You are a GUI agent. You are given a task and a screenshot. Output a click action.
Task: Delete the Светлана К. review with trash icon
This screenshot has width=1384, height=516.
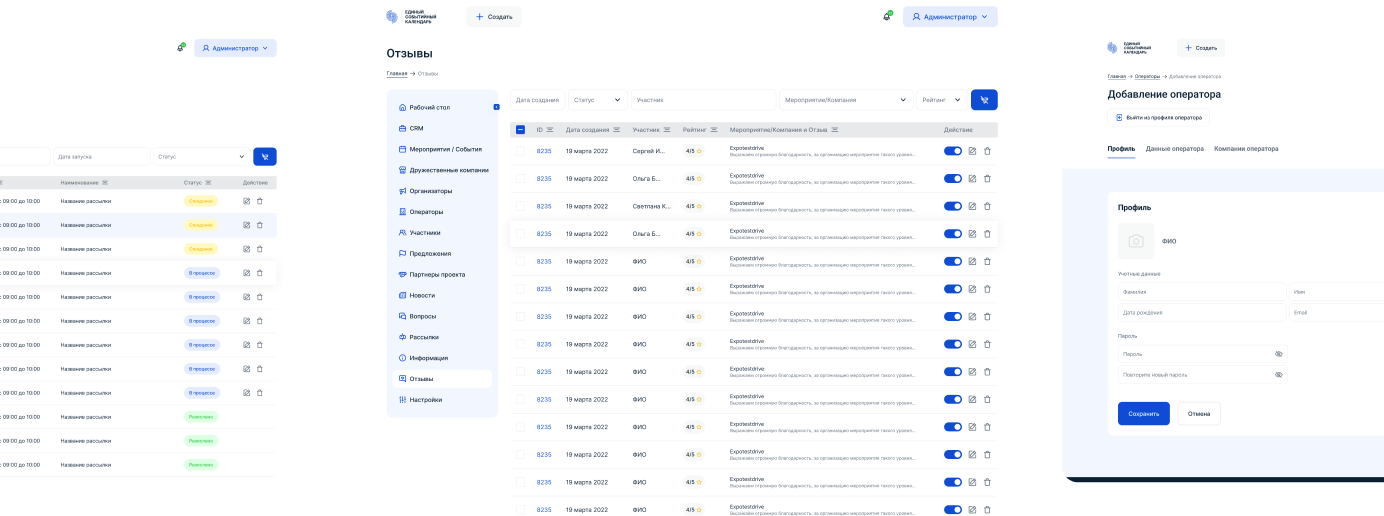point(987,206)
